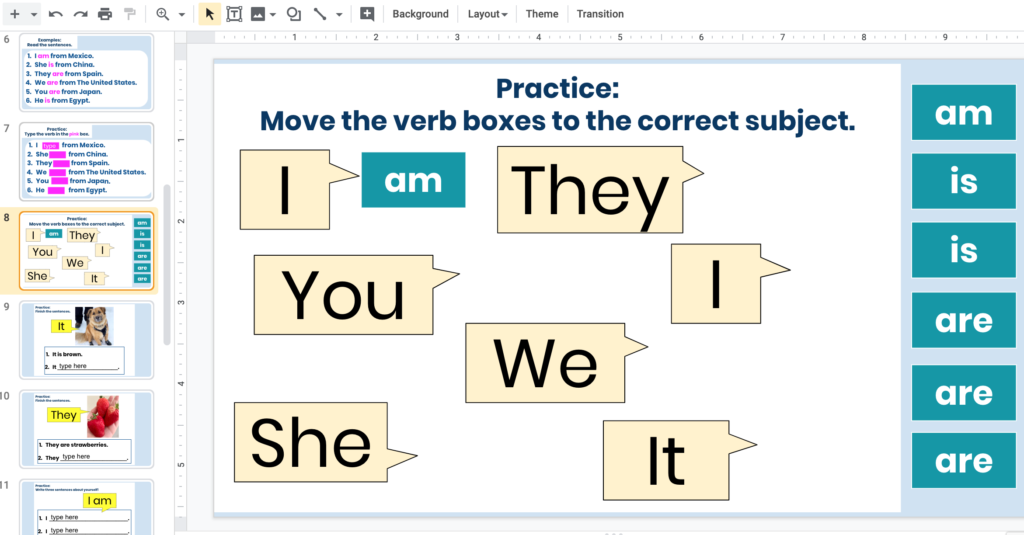Select the first 'are' verb box
1024x535 pixels.
pyautogui.click(x=964, y=320)
